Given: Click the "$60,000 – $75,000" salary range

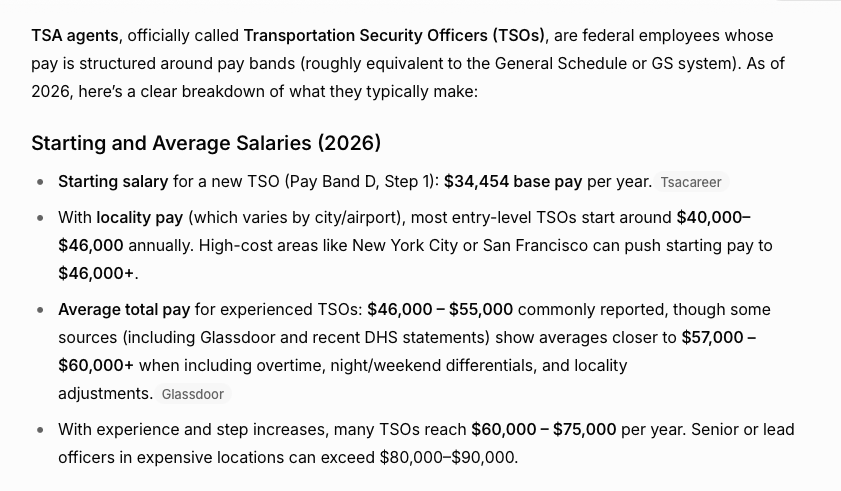Looking at the screenshot, I should (544, 429).
